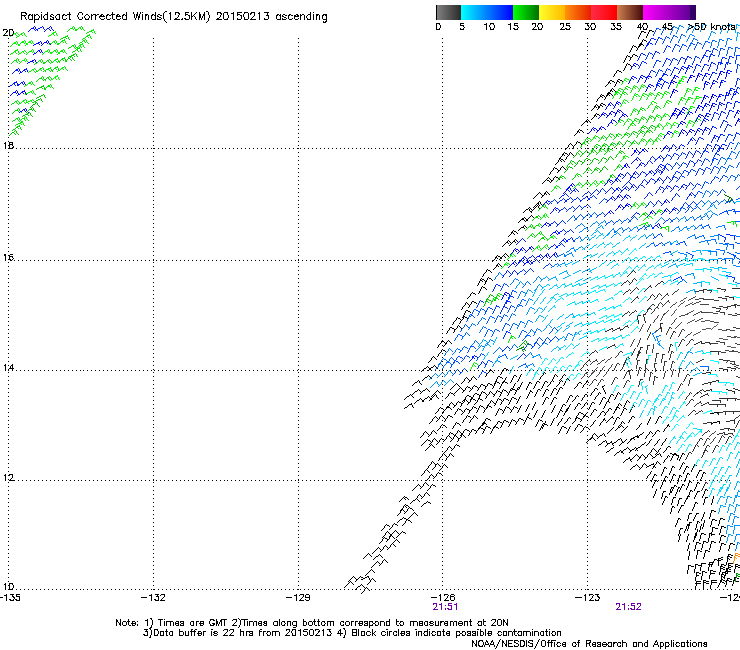740x650 pixels.
Task: Click the purple overpass time '21:51'
Action: (x=445, y=607)
